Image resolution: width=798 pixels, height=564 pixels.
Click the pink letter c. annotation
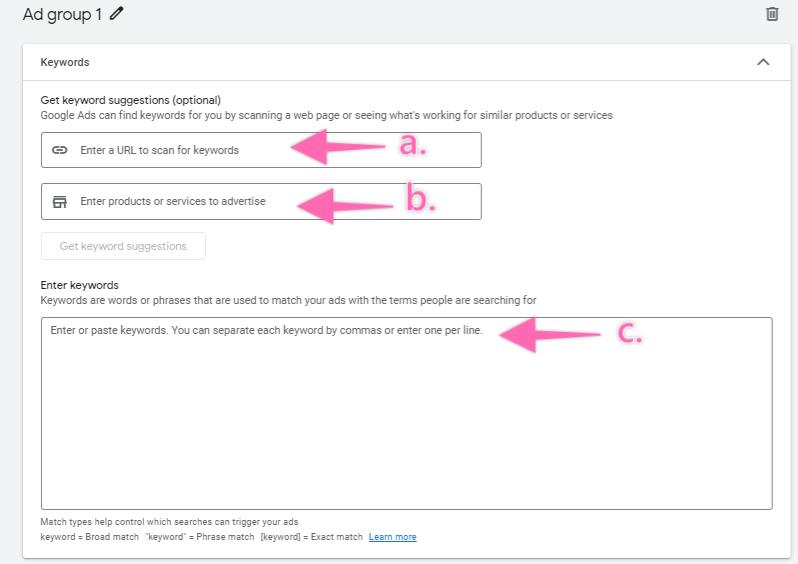coord(630,333)
